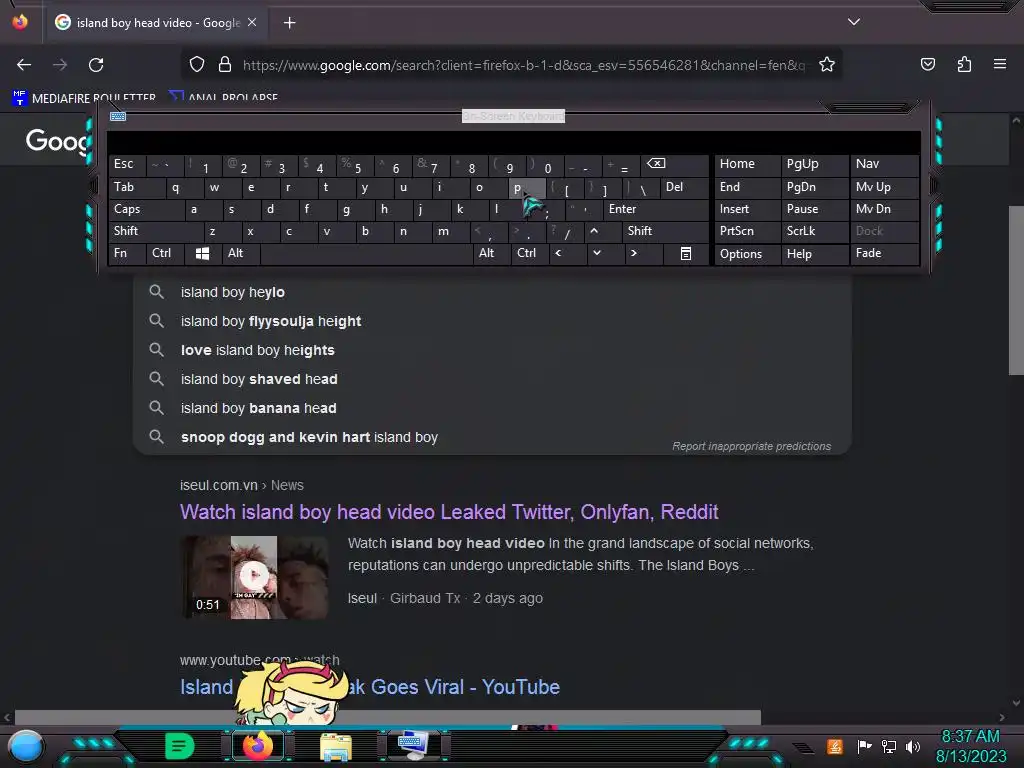Select suggestion snoop dogg and kevin hart
This screenshot has width=1024, height=768.
coord(492,437)
